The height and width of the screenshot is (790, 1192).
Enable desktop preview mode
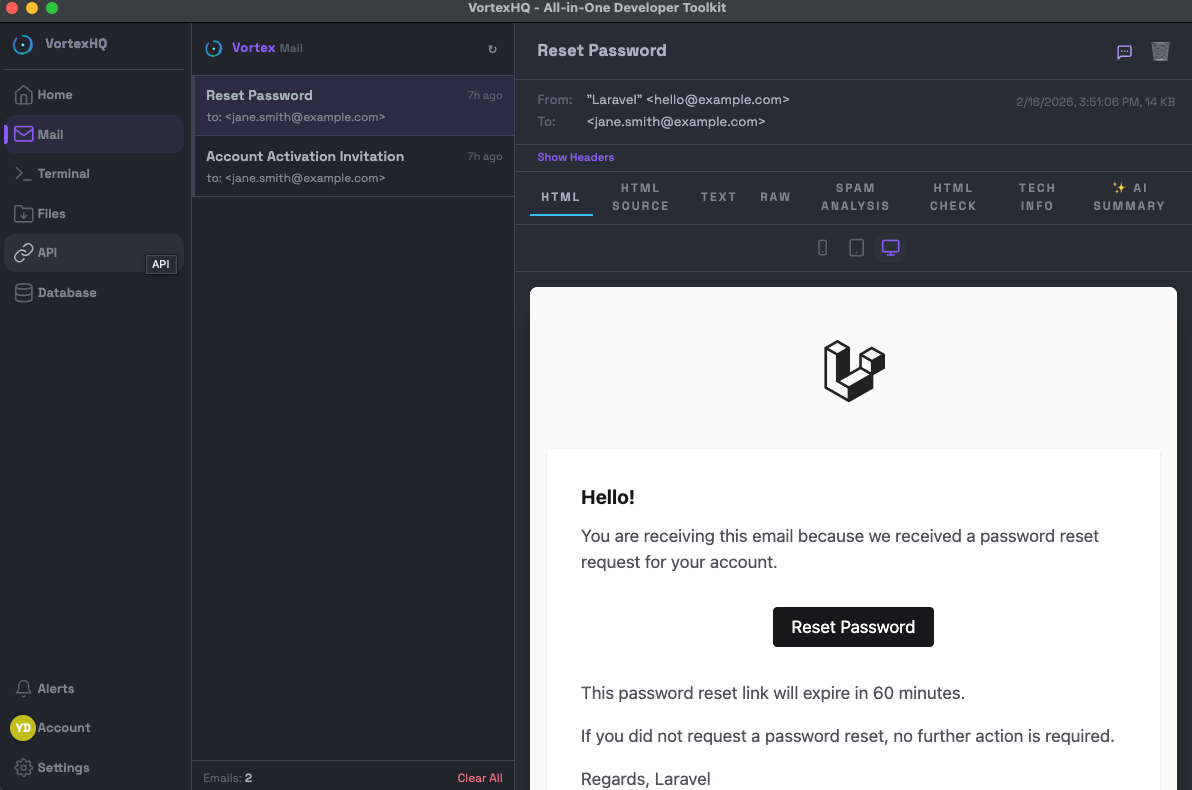pos(890,247)
